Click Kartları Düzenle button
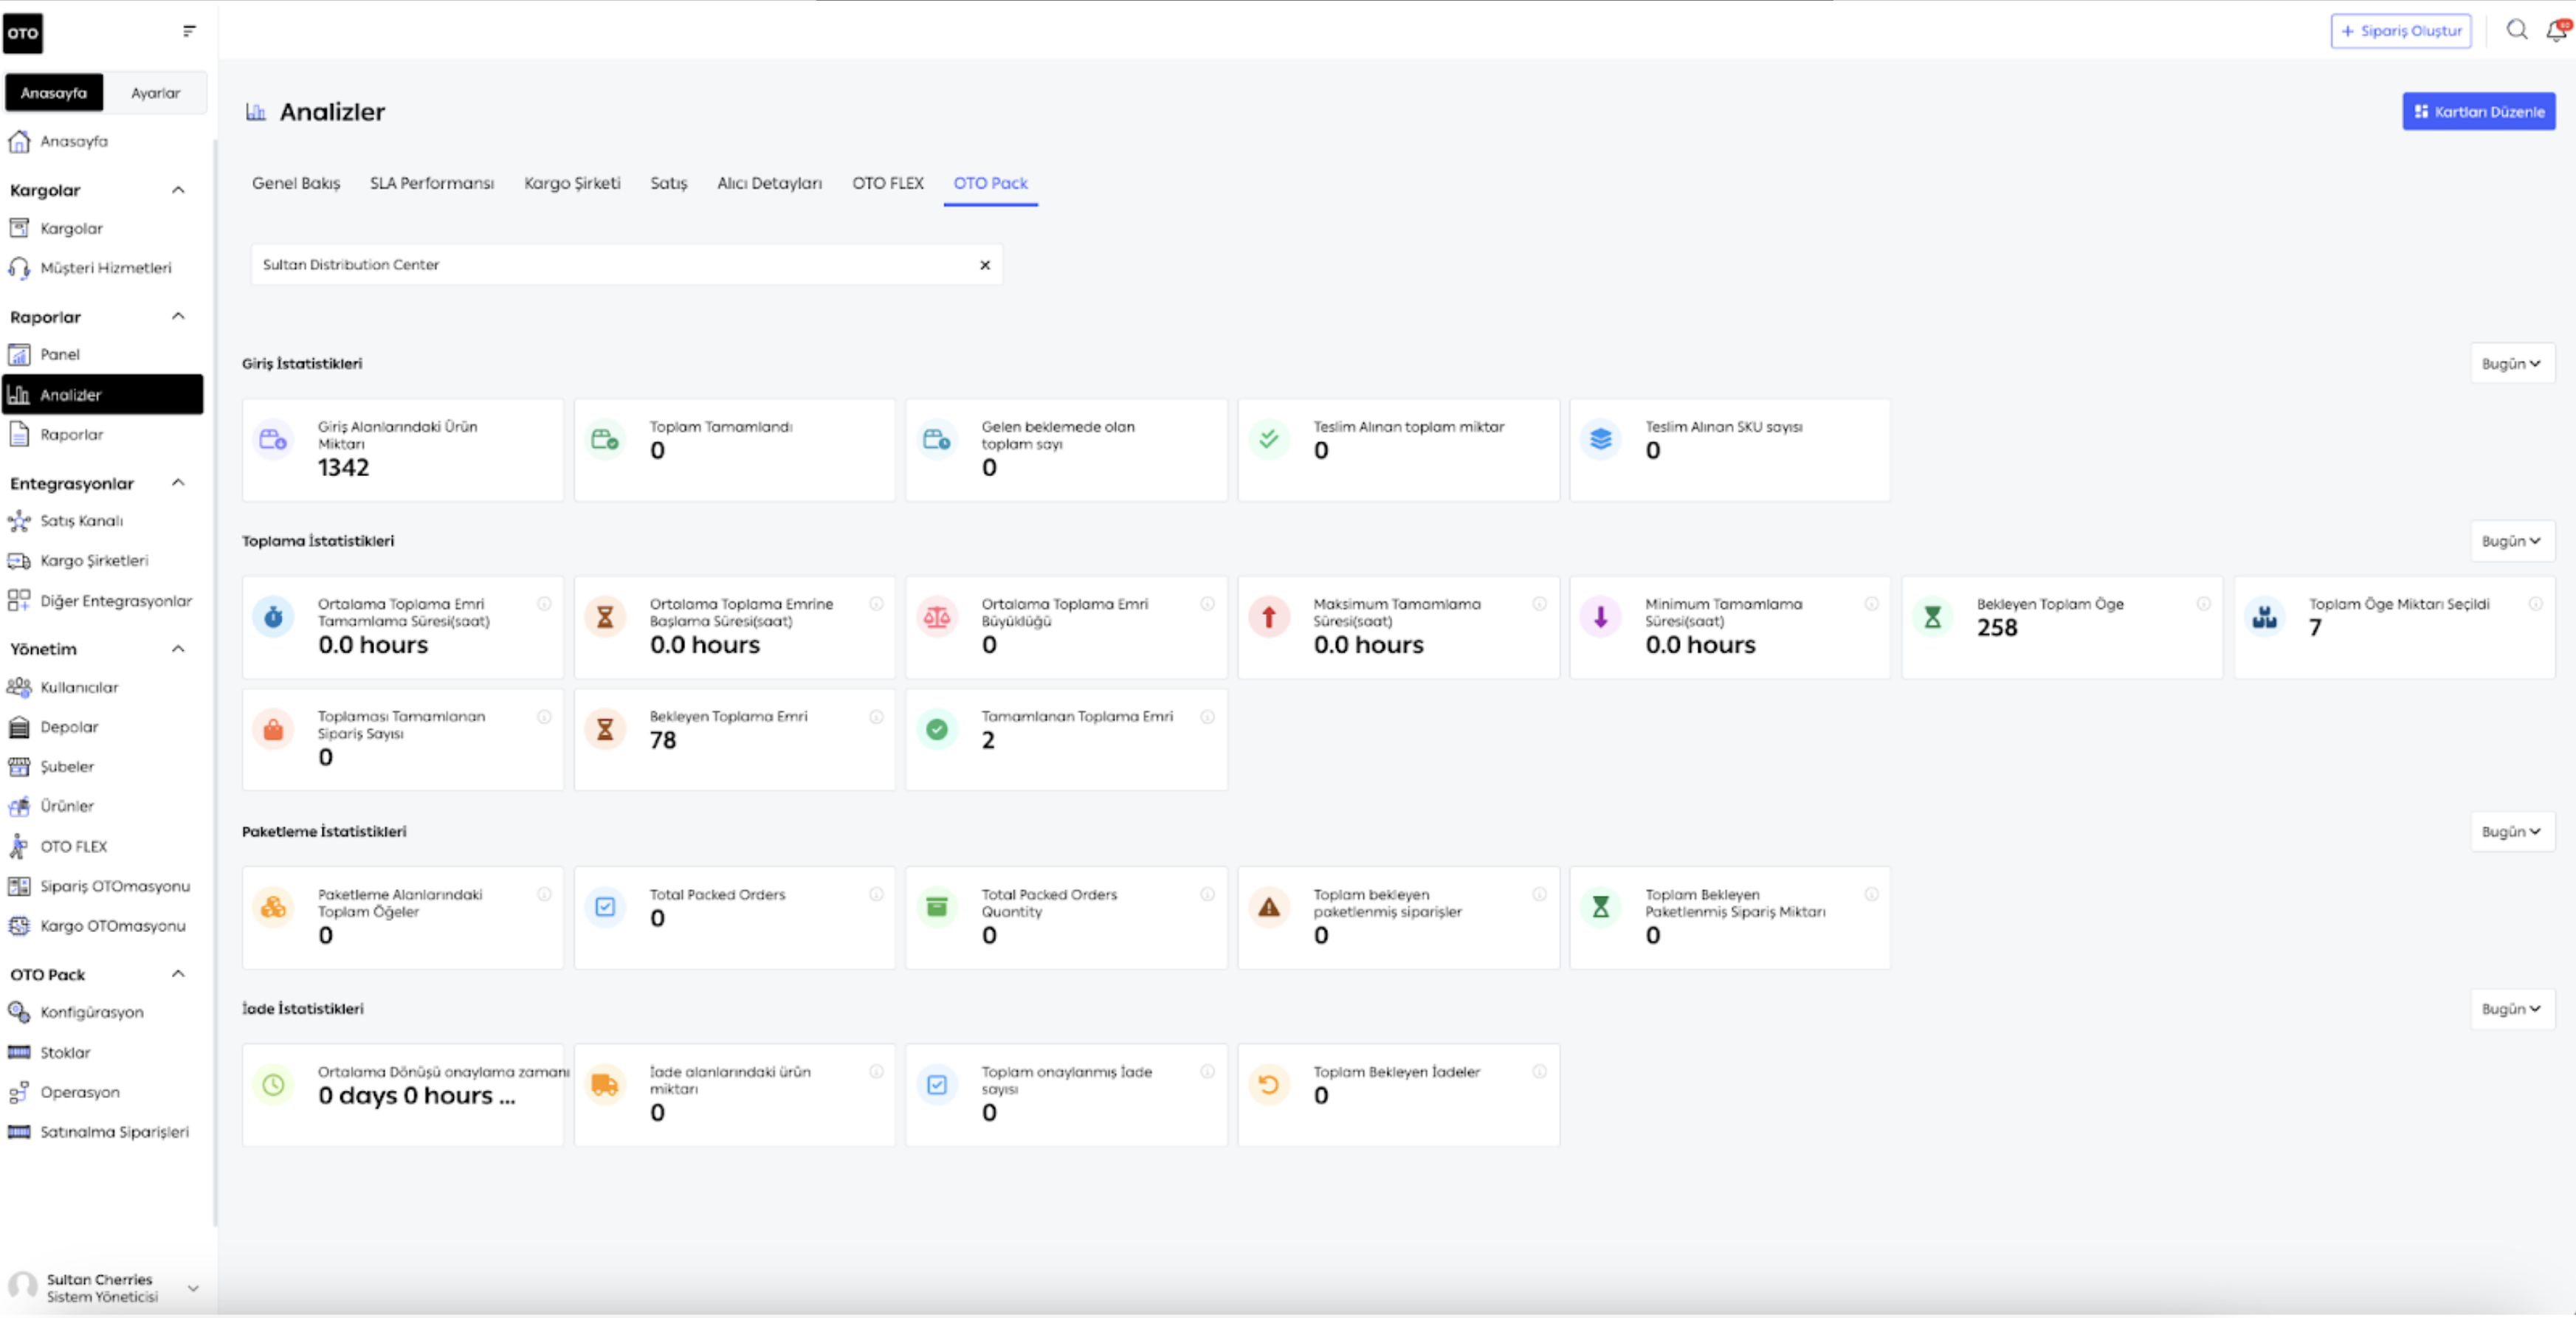Screen dimensions: 2576x1318 pos(2478,112)
